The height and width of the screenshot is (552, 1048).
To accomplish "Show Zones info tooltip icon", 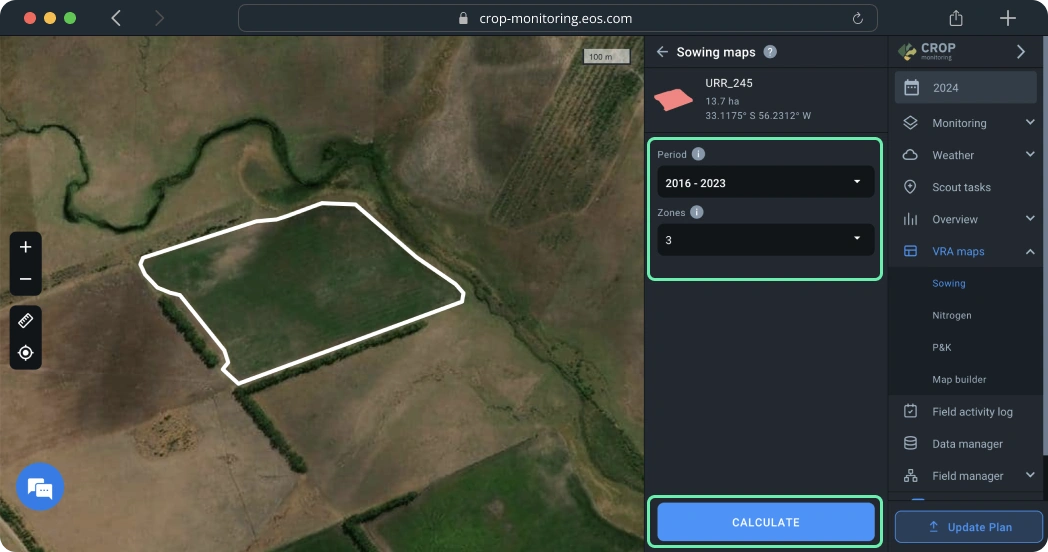I will click(x=696, y=212).
